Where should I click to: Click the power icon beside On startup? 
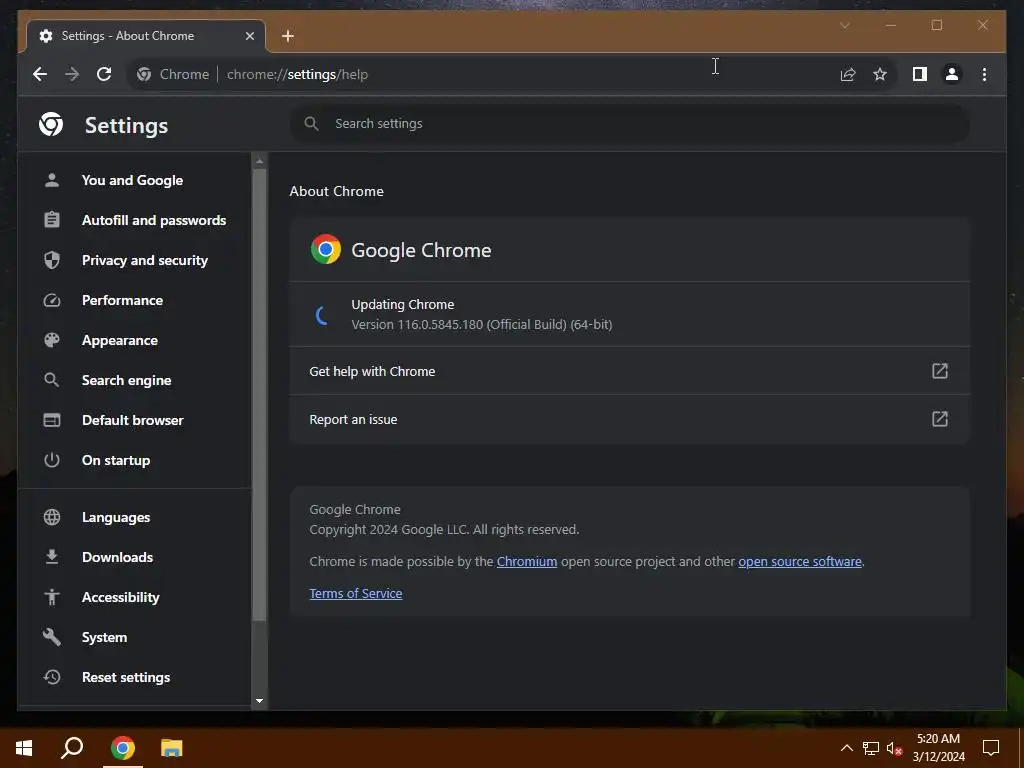tap(52, 460)
